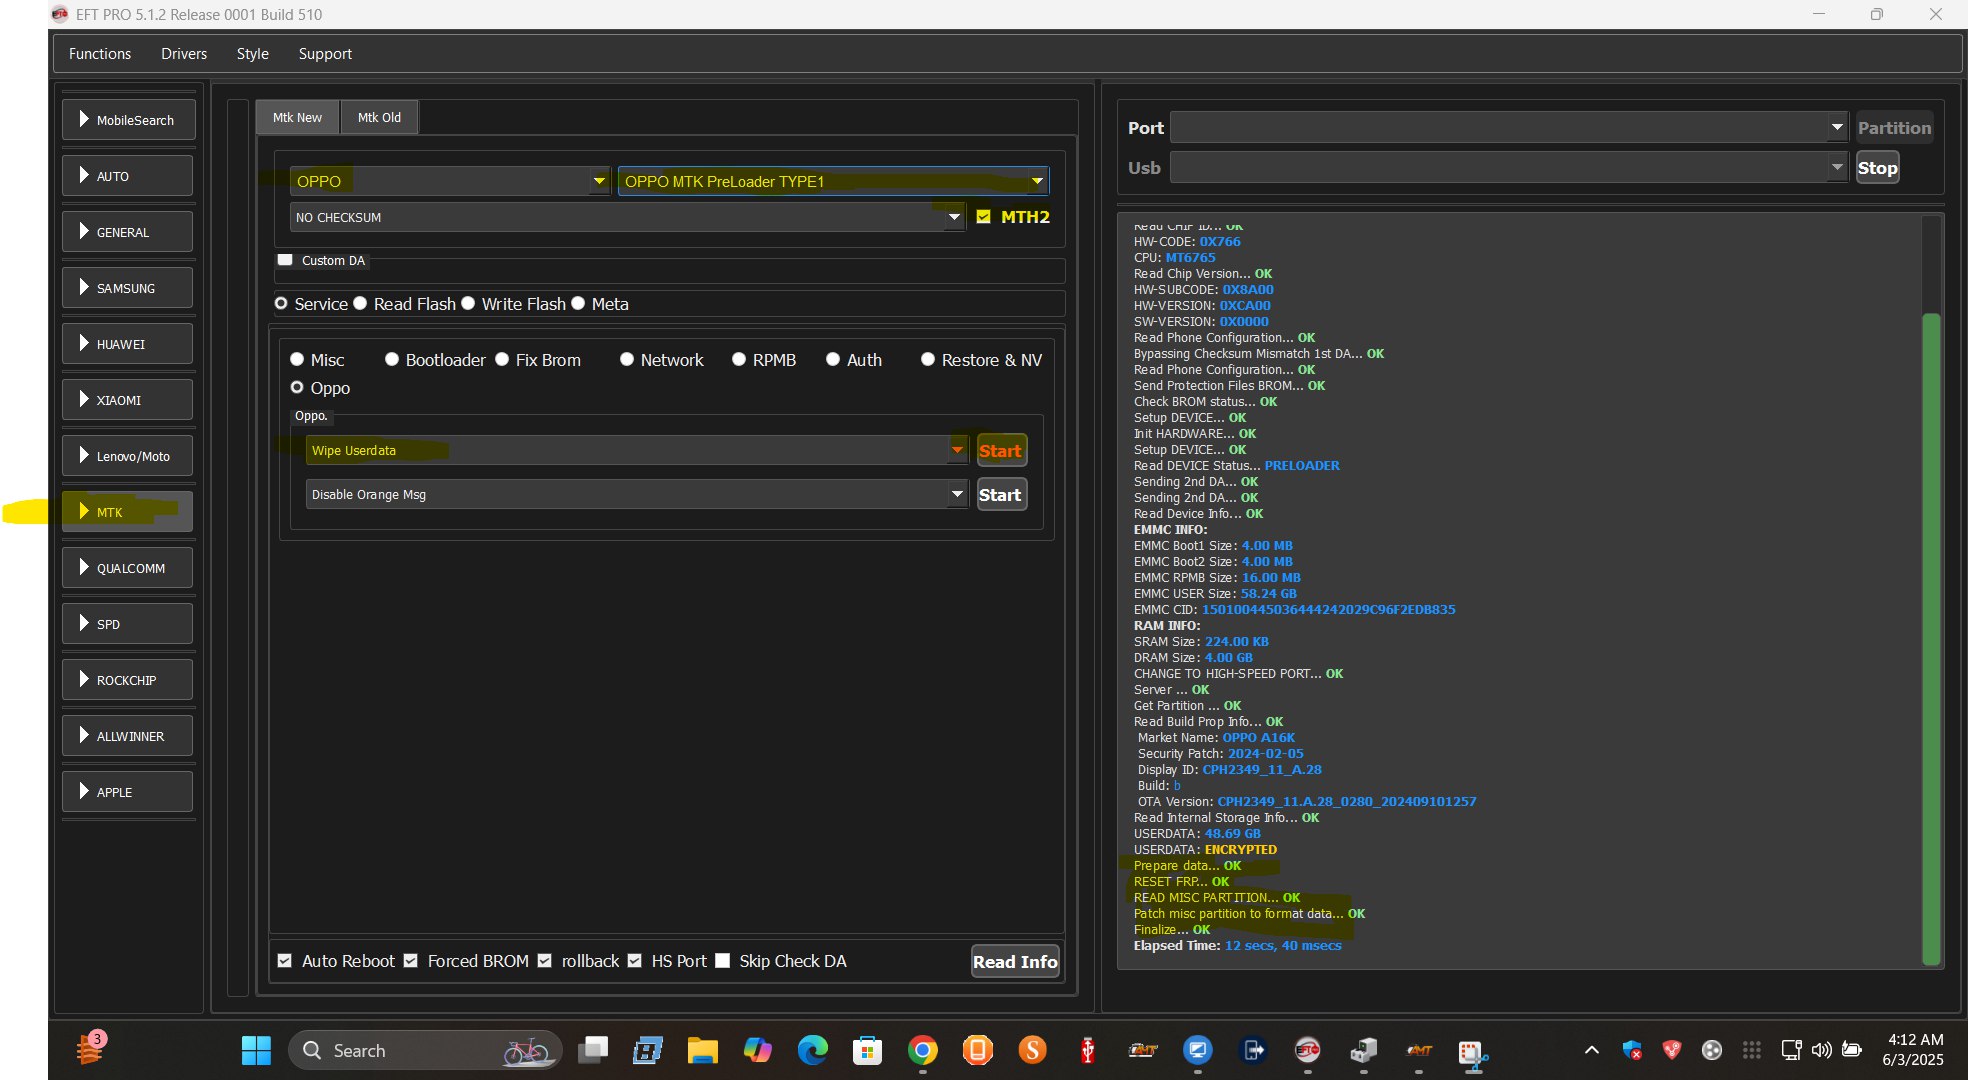Toggle the MTH2 checkbox
The image size is (1968, 1080).
(x=983, y=217)
